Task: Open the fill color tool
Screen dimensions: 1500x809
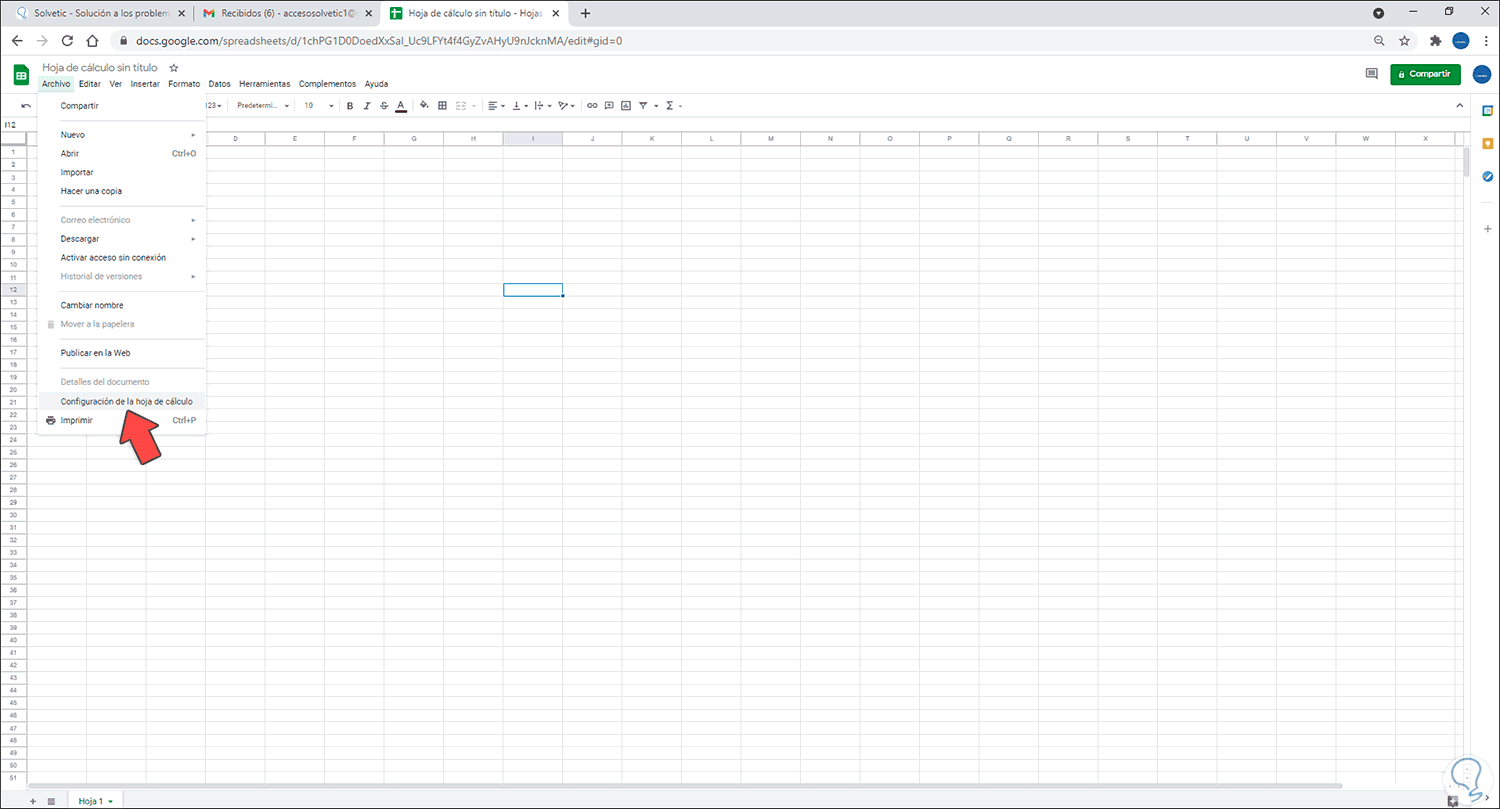Action: point(423,105)
